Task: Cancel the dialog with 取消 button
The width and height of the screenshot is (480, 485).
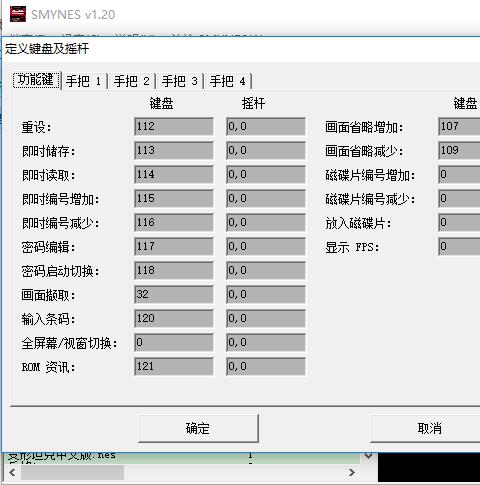Action: coord(427,428)
